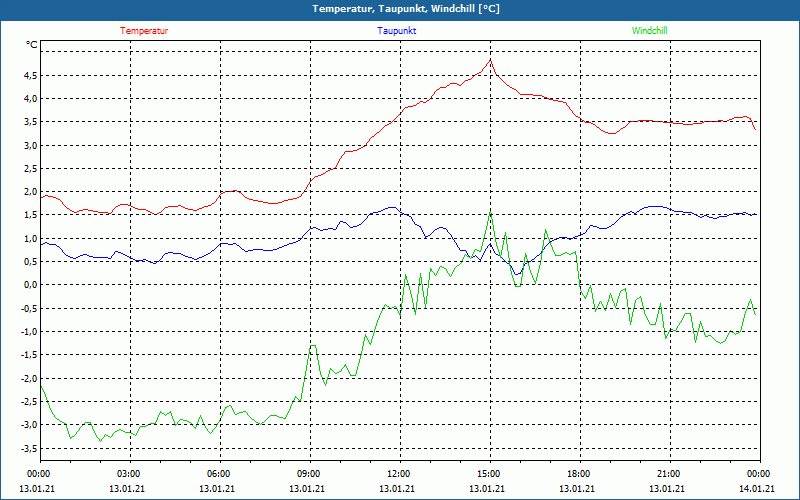Click the green Windchill legend label
Screen dimensions: 800x500
(649, 31)
